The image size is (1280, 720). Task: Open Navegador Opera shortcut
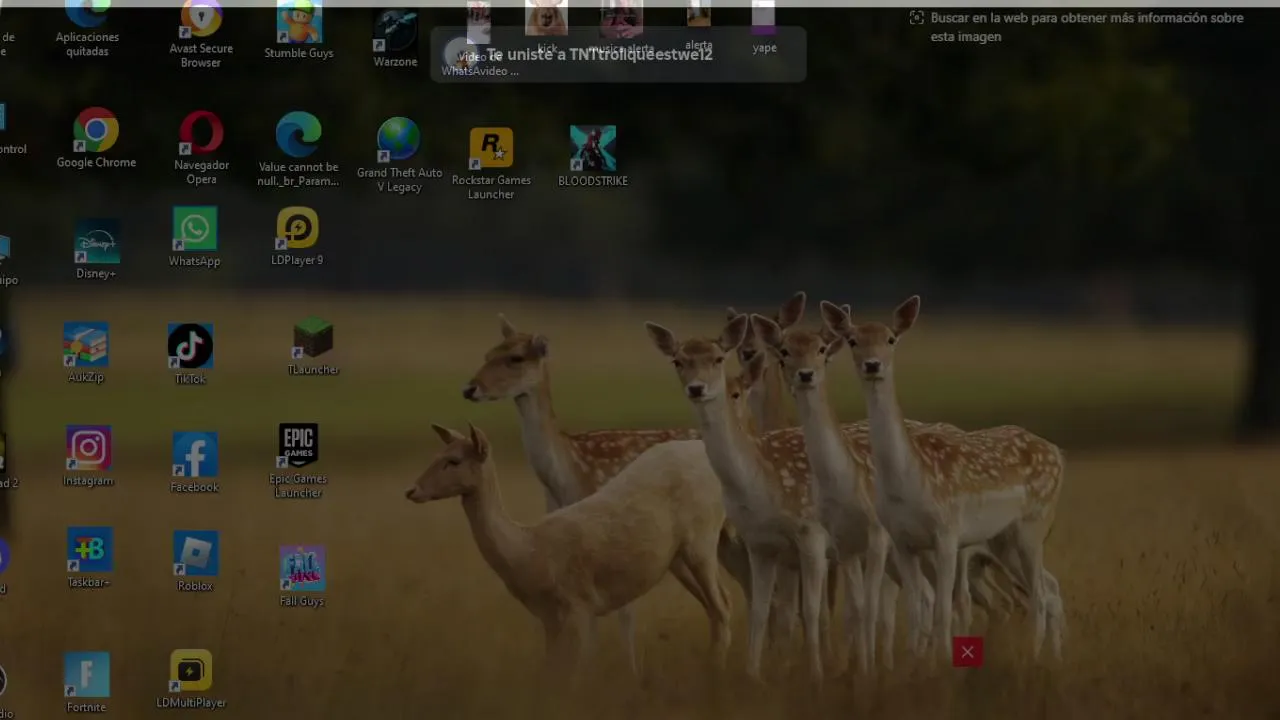point(201,147)
